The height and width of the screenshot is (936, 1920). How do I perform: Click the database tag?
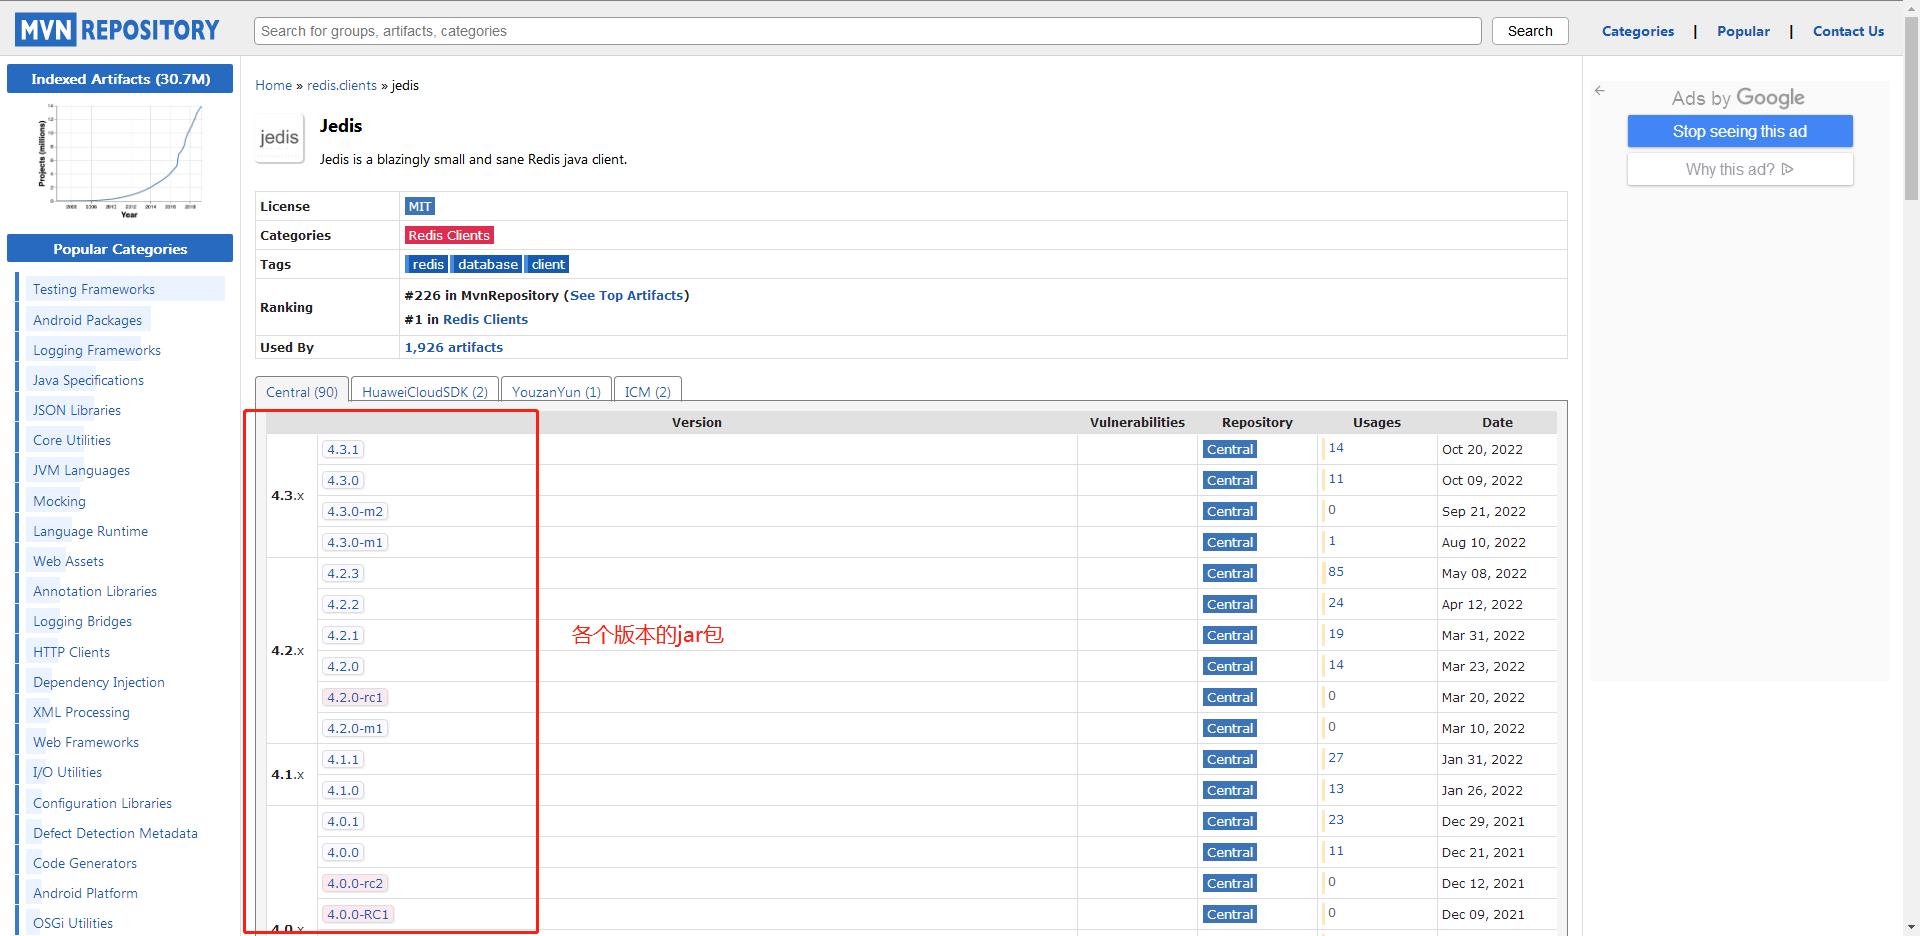488,264
